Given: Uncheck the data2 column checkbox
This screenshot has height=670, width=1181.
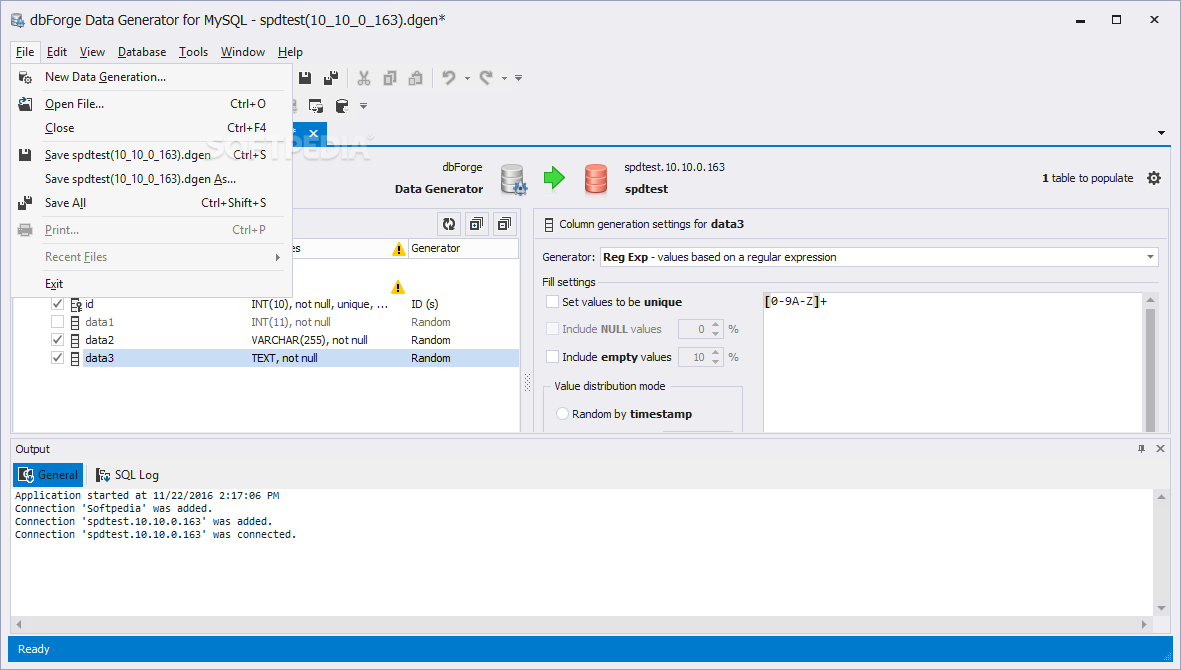Looking at the screenshot, I should coord(57,340).
